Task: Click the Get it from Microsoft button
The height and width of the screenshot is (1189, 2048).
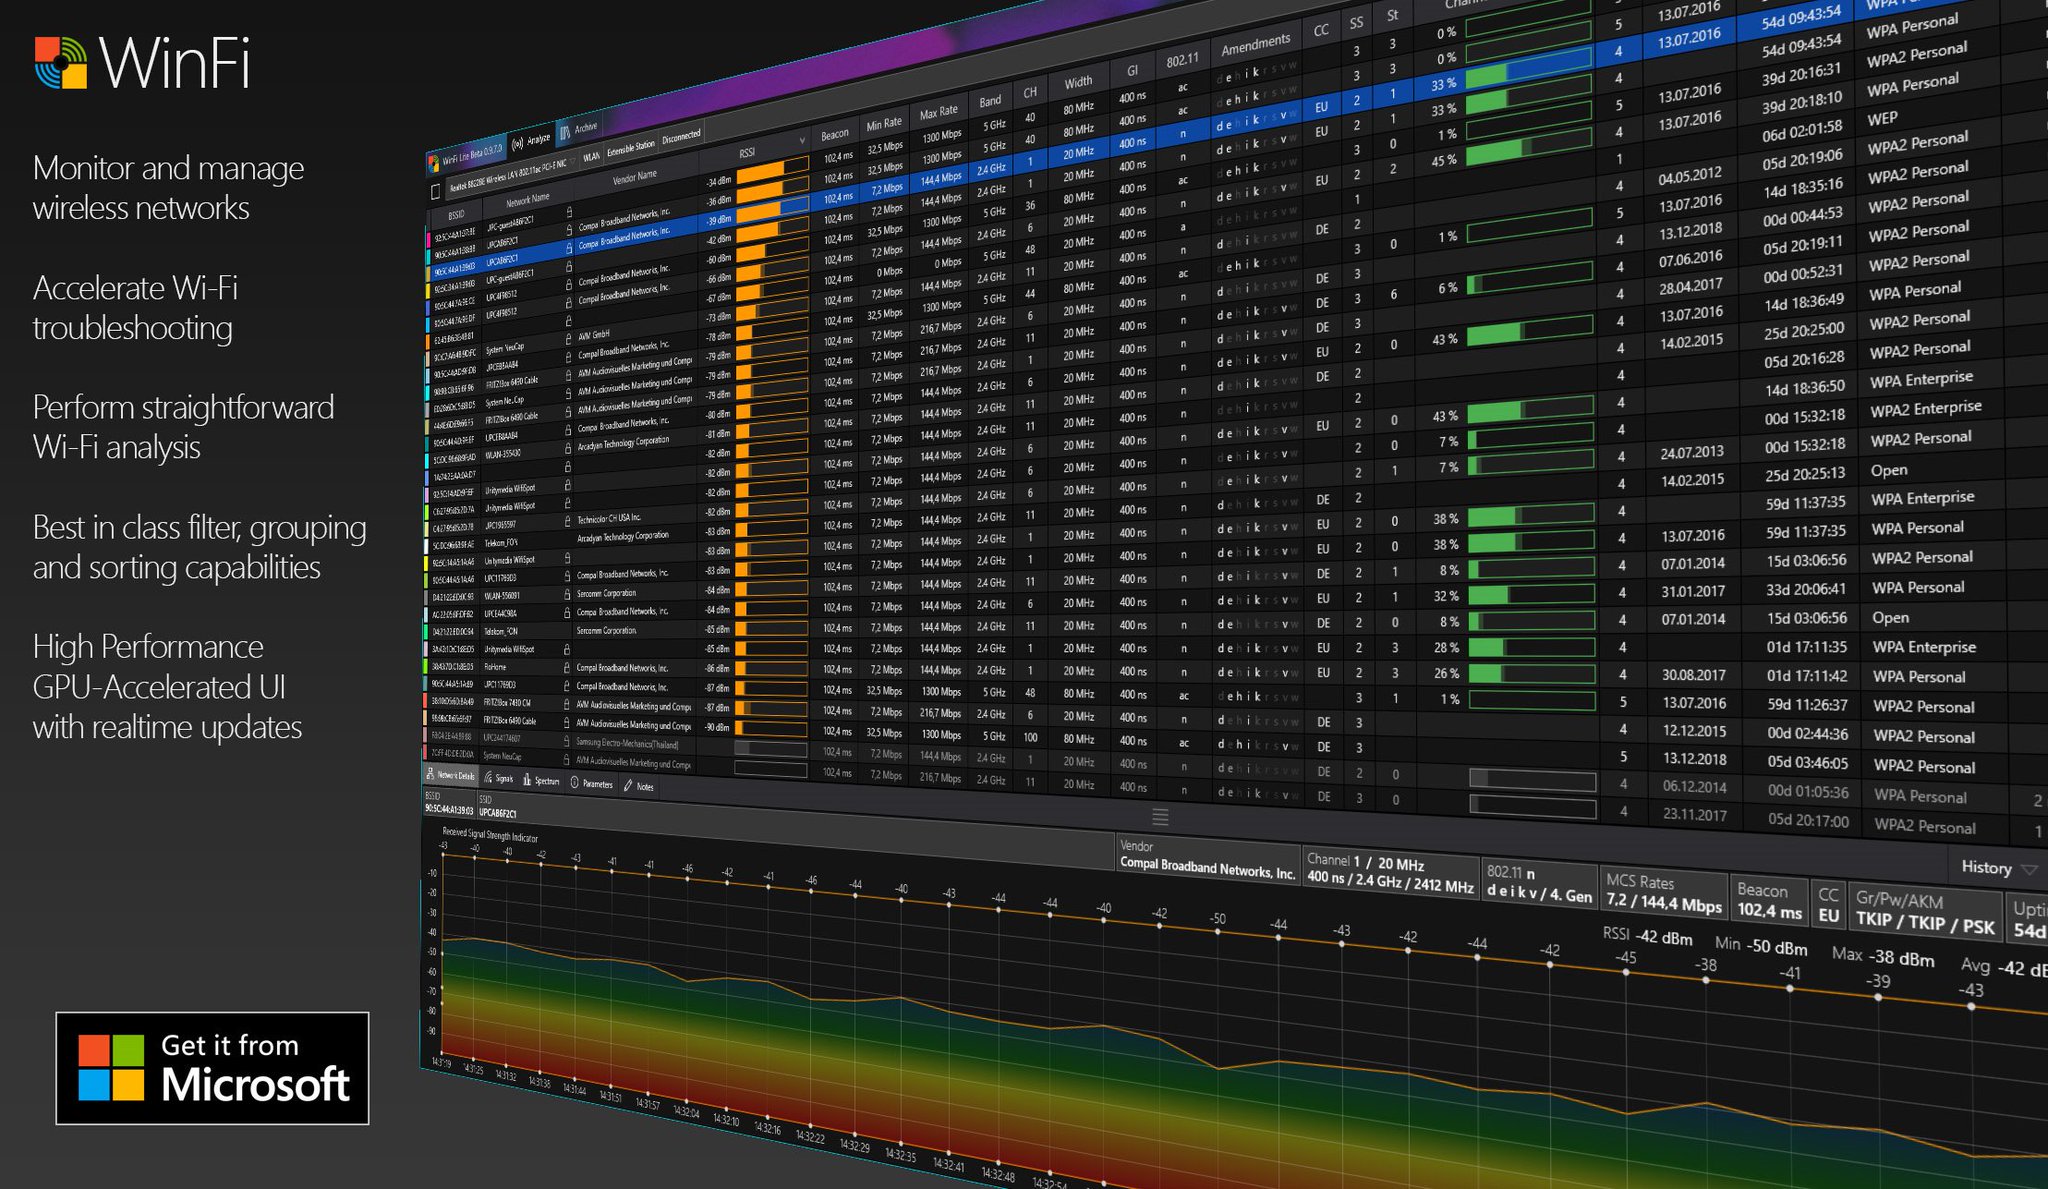Action: pyautogui.click(x=212, y=1067)
